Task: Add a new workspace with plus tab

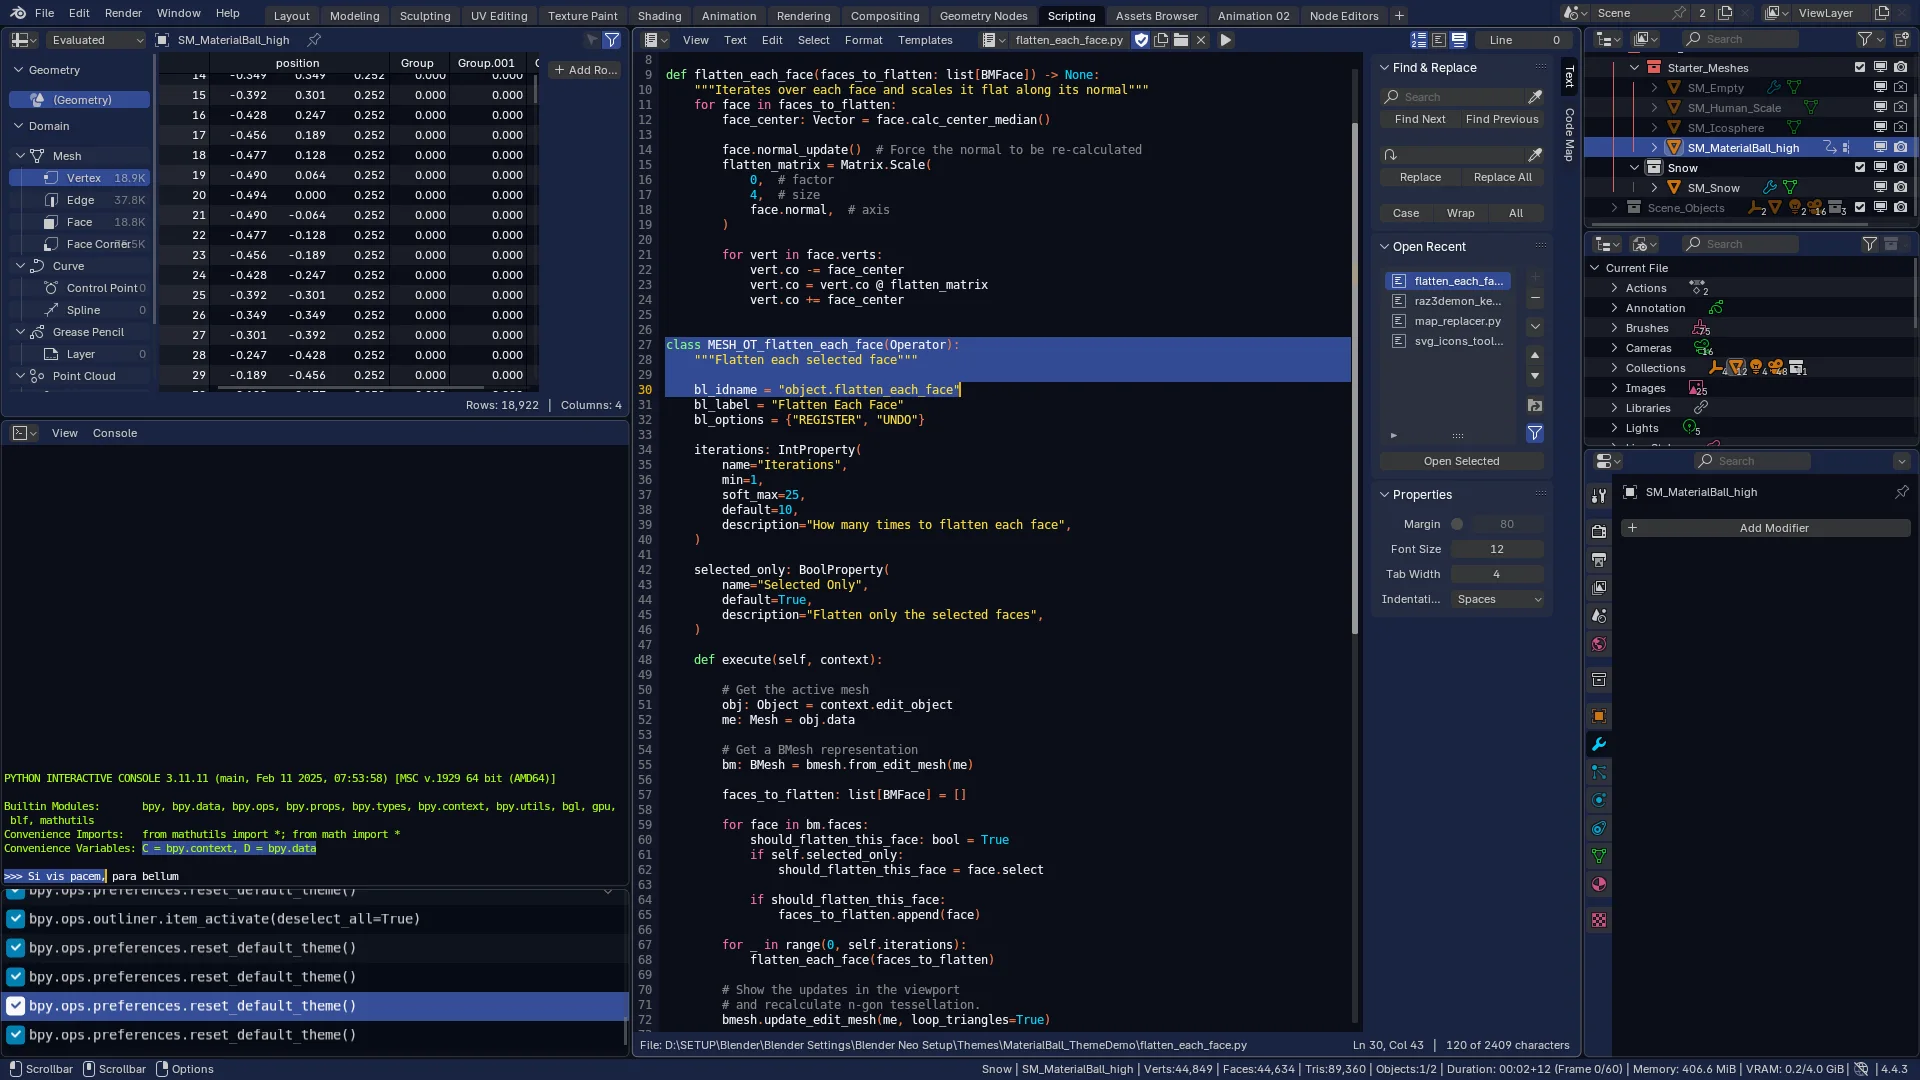Action: 1399,15
